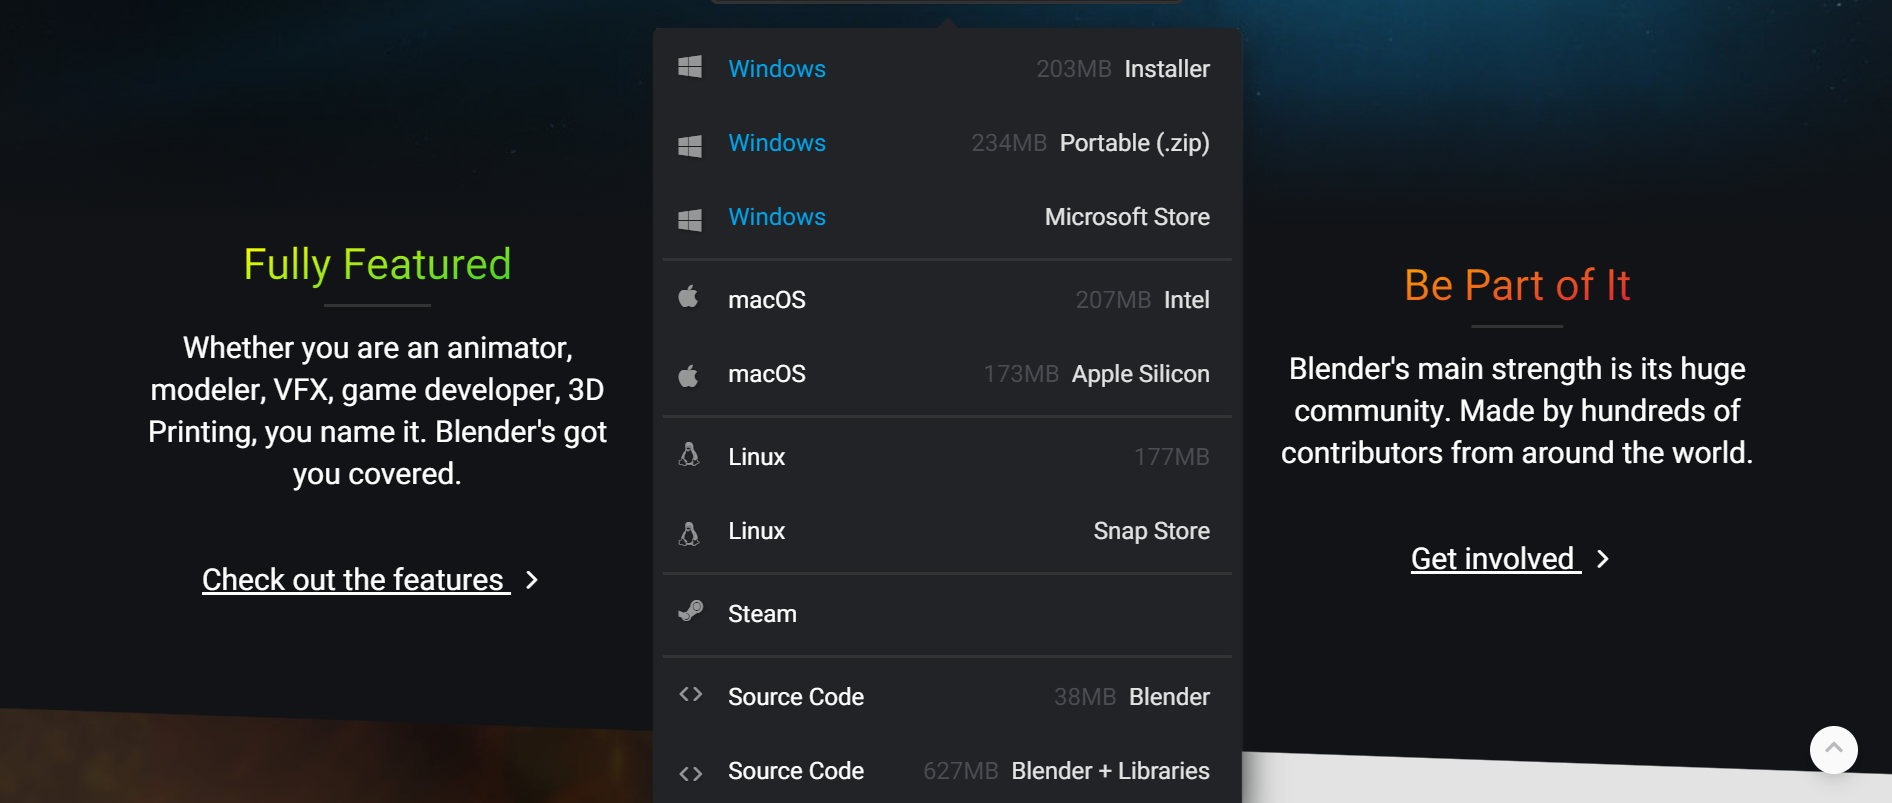
Task: Select Windows Microsoft Store option
Action: pos(947,217)
